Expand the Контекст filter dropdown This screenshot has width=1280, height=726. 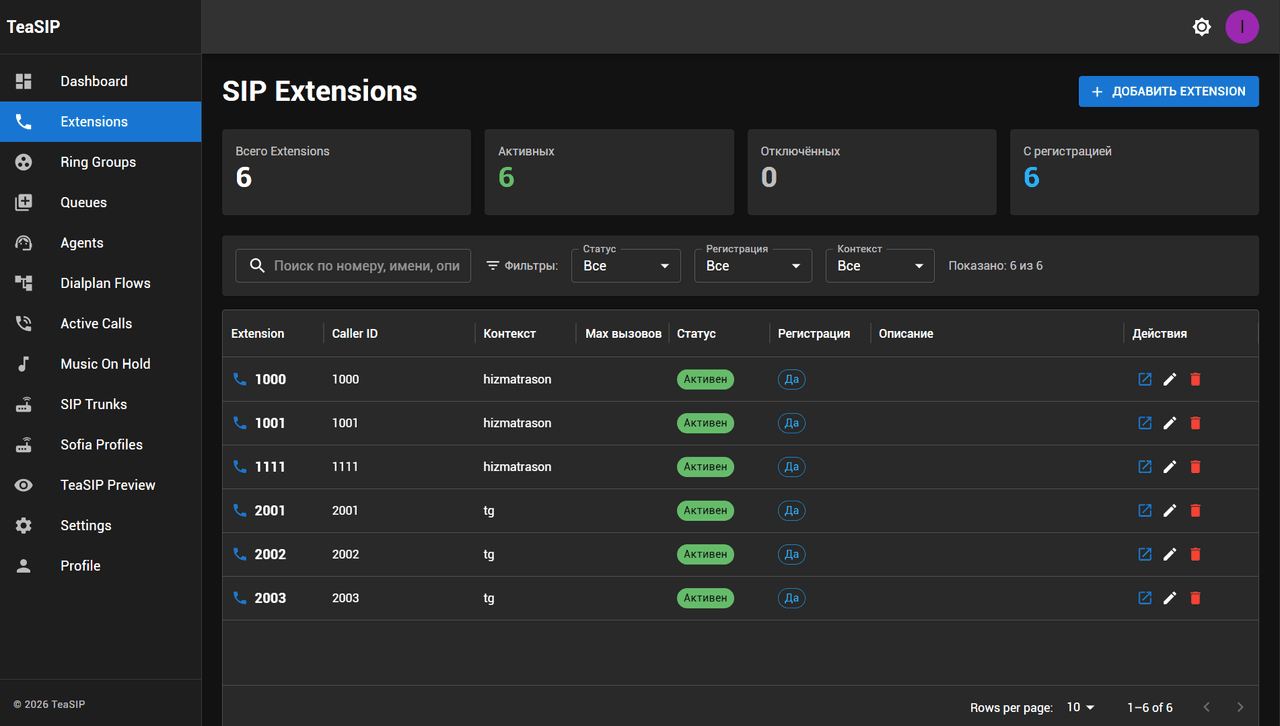(x=880, y=266)
